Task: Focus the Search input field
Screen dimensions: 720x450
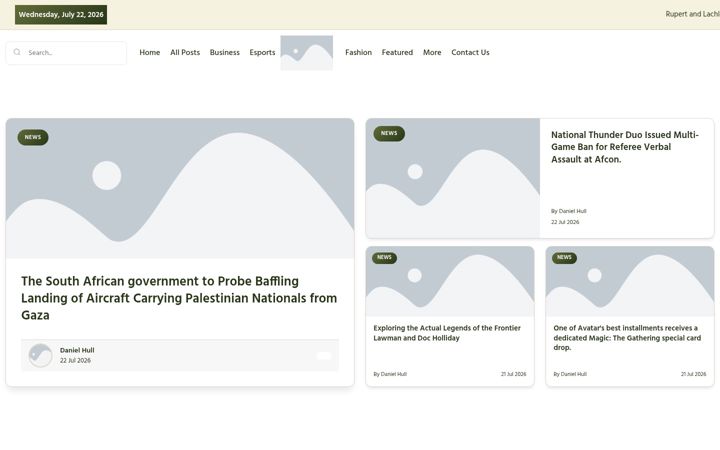Action: 66,53
